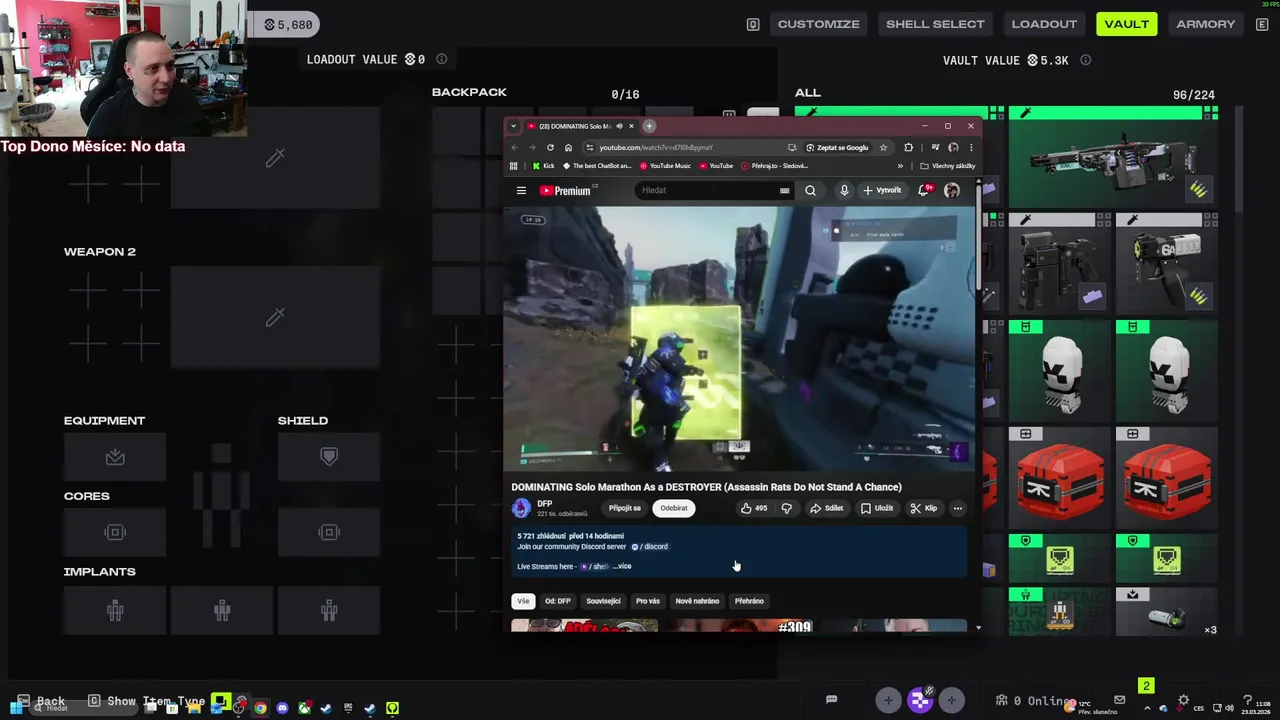Open YouTube notifications bell

click(924, 190)
